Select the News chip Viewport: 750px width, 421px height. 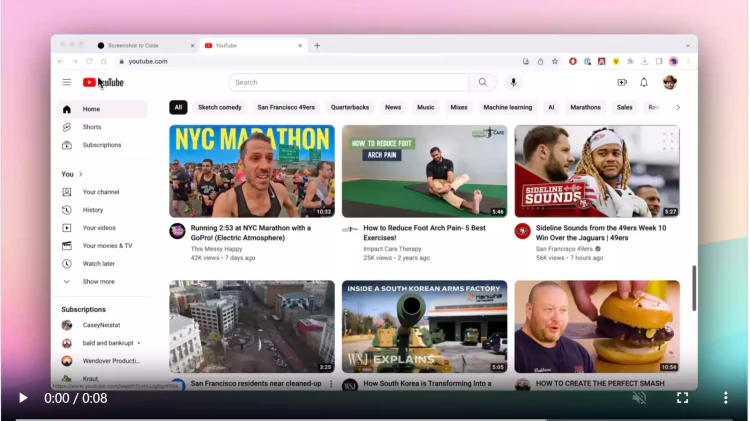click(x=393, y=108)
